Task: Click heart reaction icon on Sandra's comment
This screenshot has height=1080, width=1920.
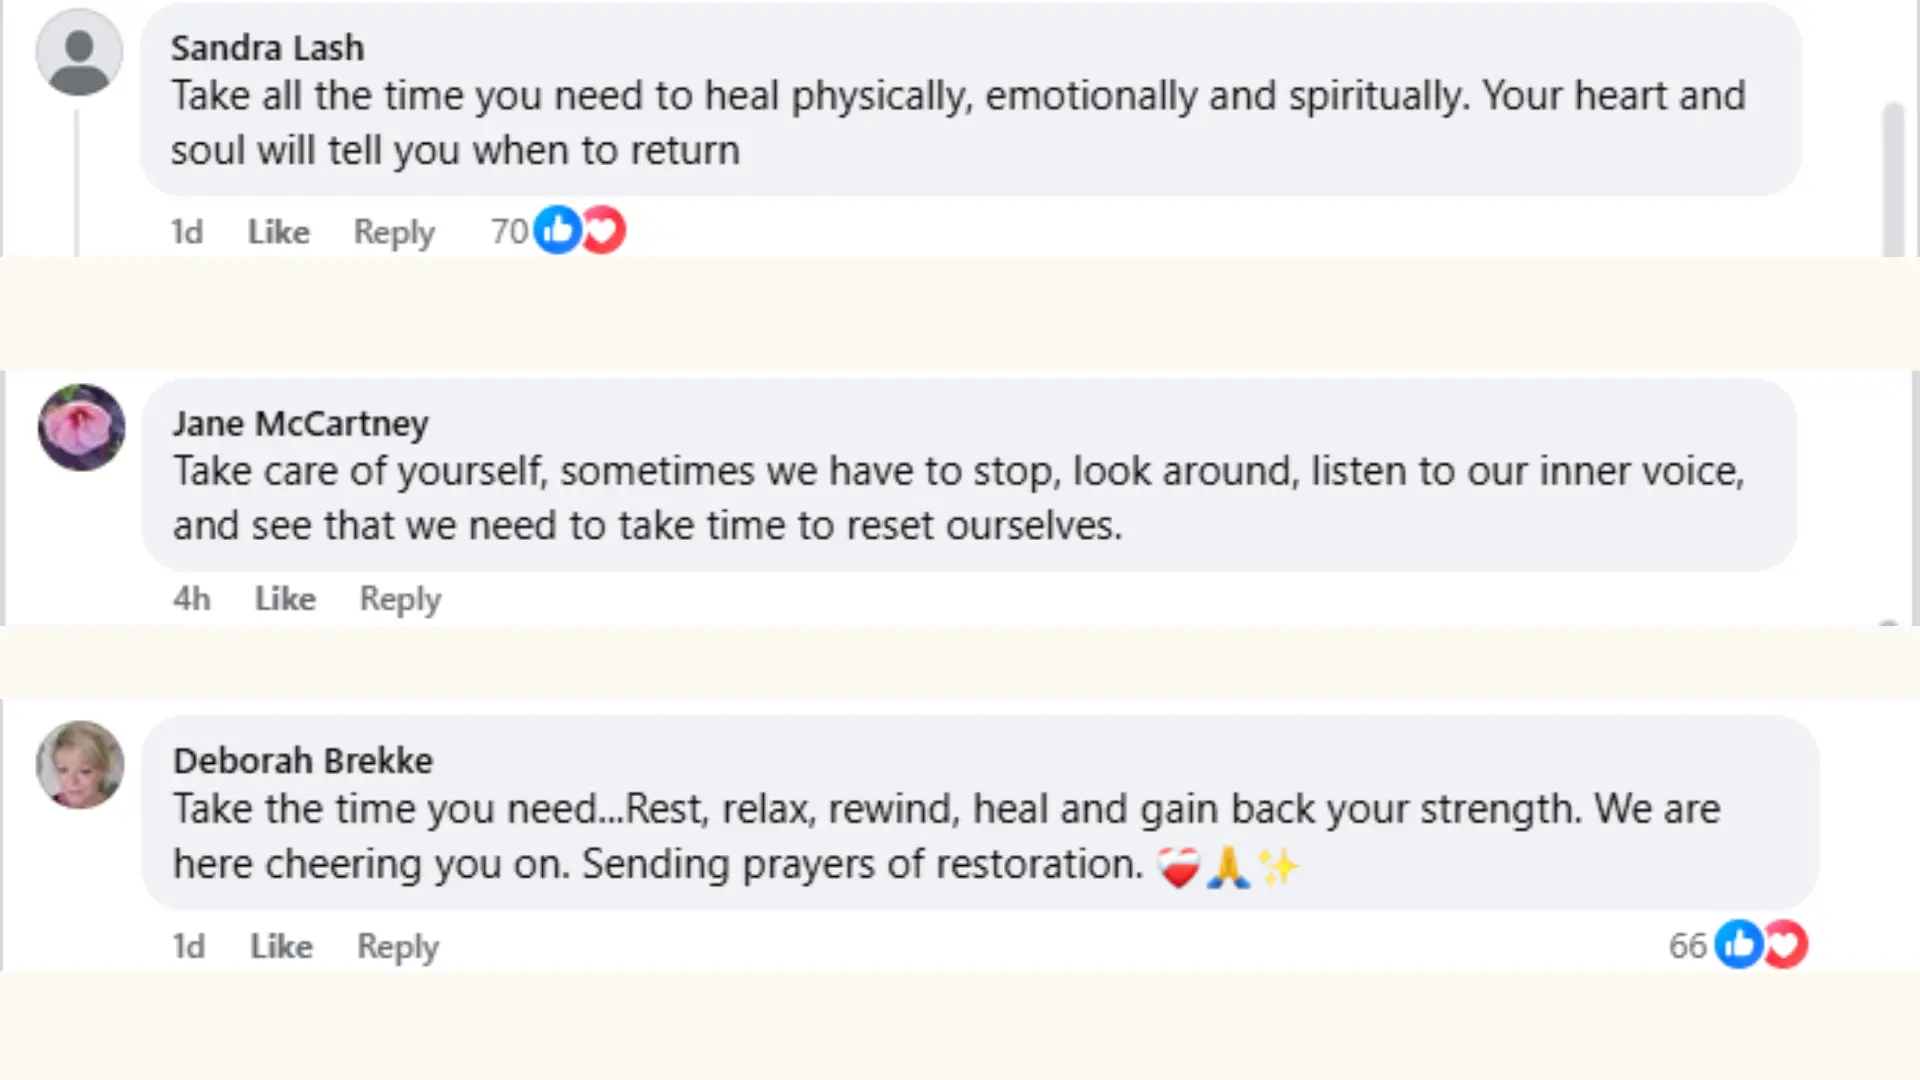Action: [604, 230]
